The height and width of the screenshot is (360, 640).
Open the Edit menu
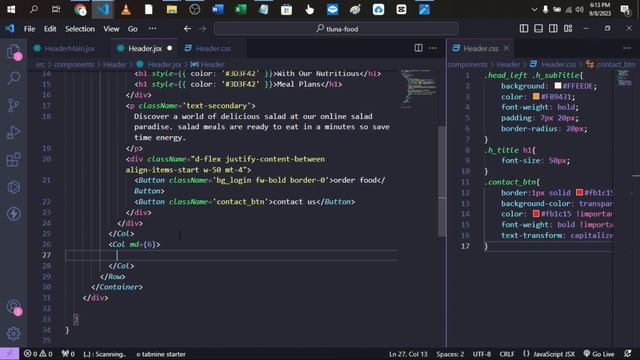click(50, 29)
